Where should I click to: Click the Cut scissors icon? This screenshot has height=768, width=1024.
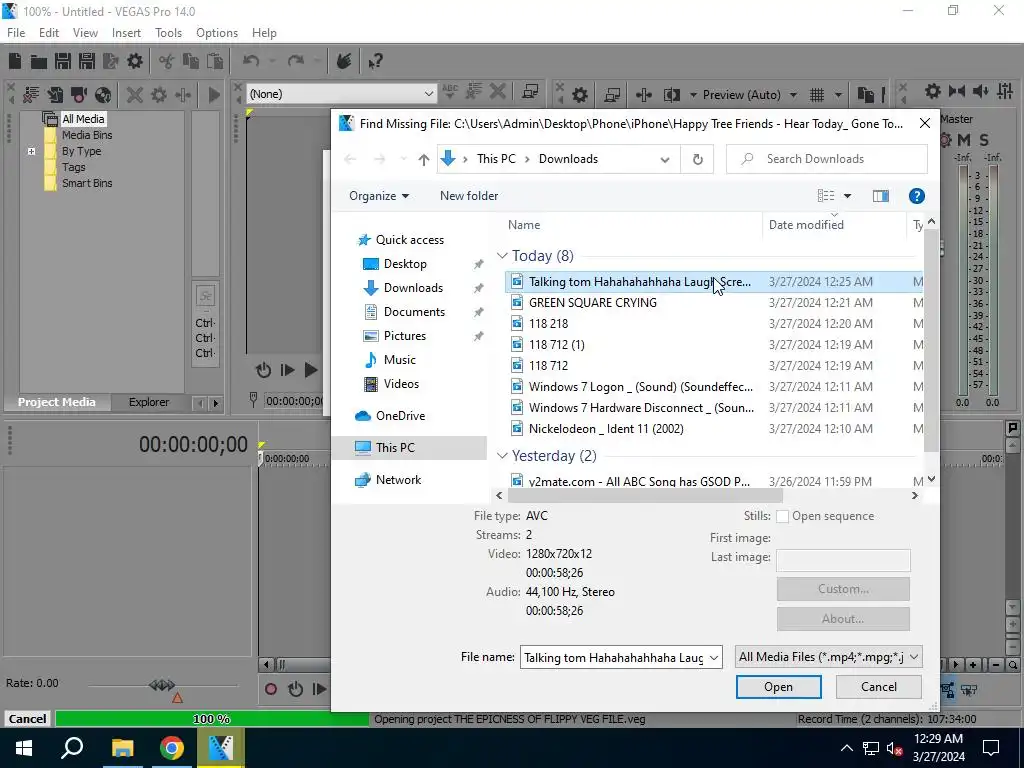(x=167, y=61)
